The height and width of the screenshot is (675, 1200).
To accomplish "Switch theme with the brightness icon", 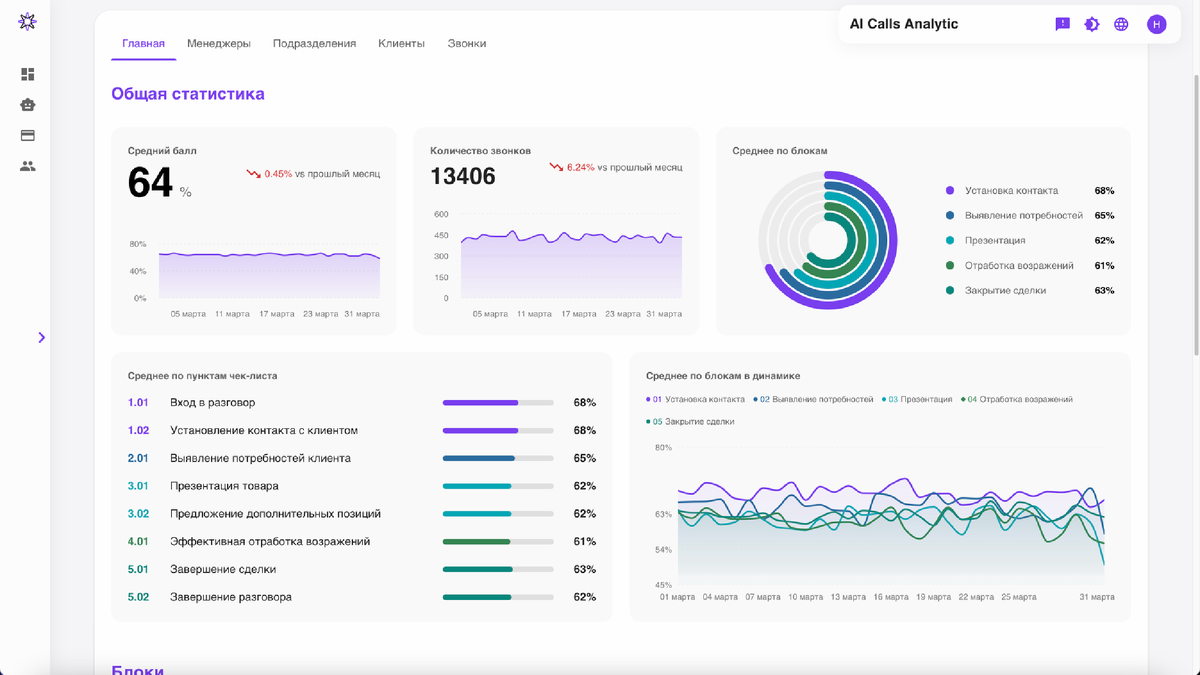I will coord(1092,24).
